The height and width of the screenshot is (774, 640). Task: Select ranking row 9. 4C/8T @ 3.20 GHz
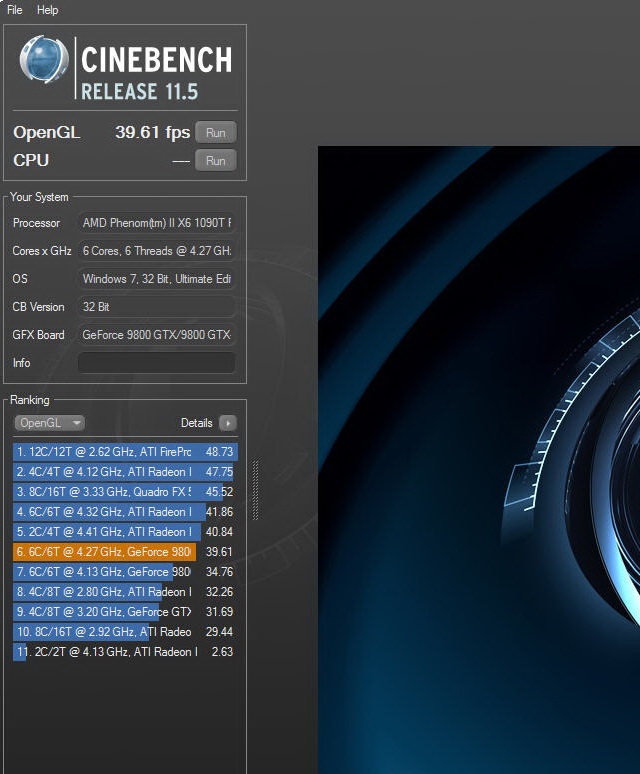(125, 612)
